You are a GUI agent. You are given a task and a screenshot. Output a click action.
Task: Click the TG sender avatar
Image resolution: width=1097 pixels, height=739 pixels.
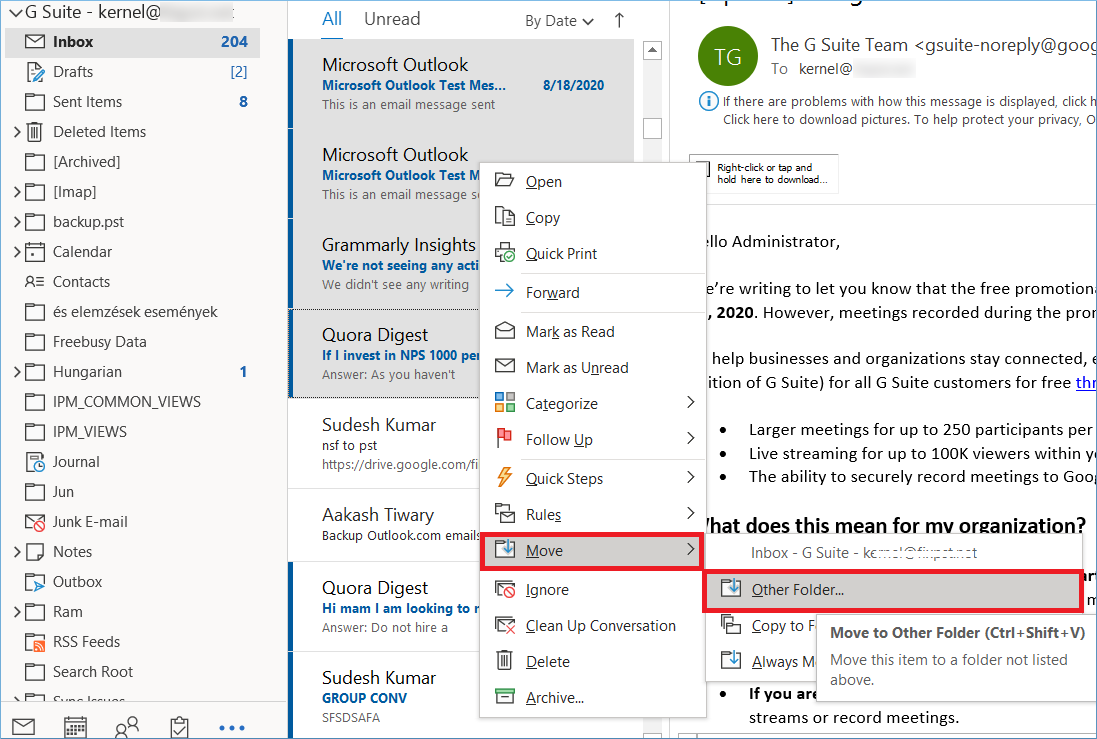tap(728, 56)
